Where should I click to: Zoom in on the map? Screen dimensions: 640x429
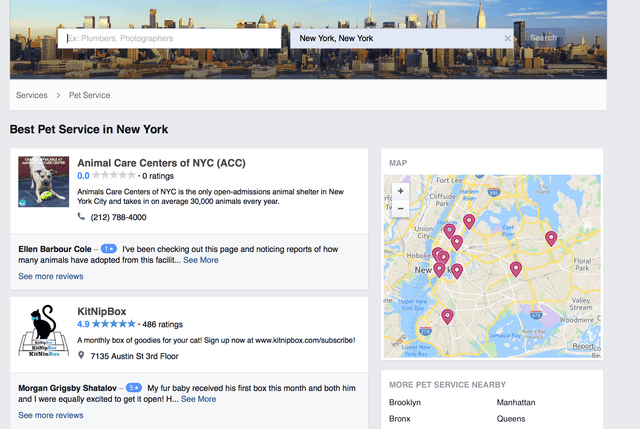pyautogui.click(x=400, y=191)
